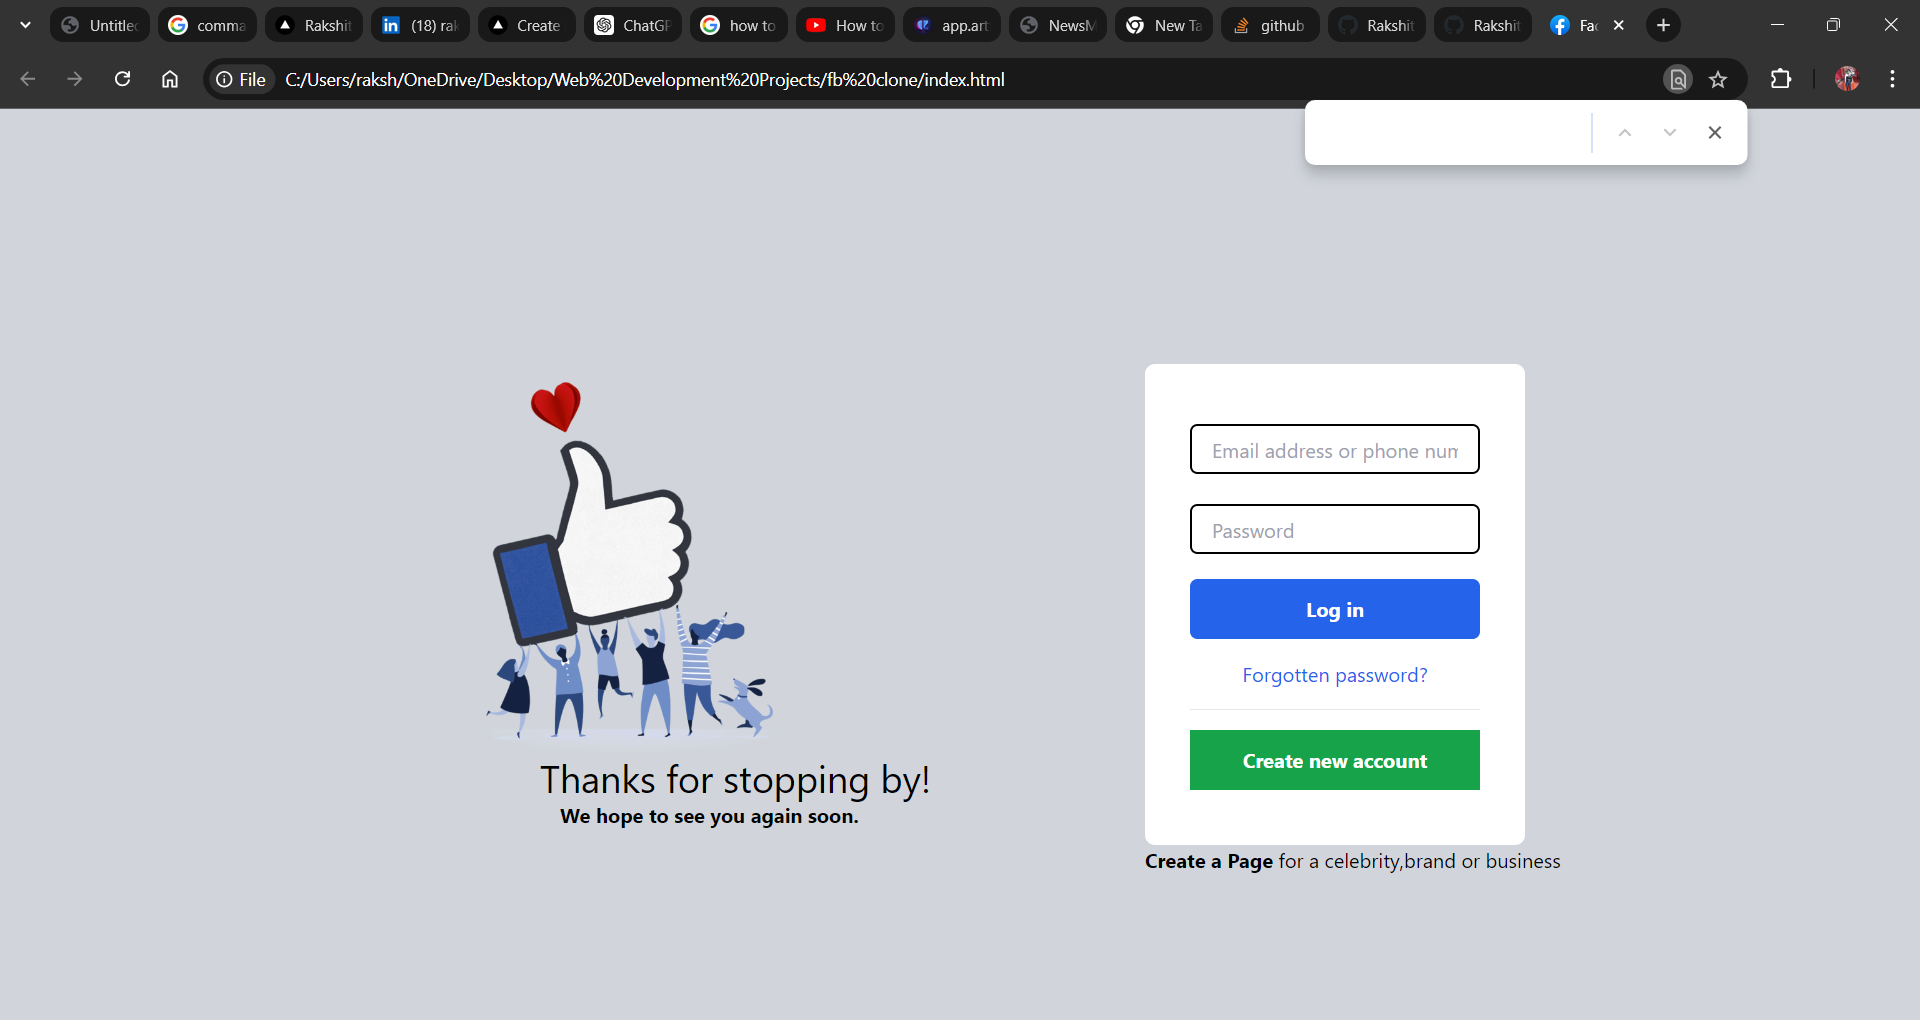Open the Extensions puzzle icon
Screen dimensions: 1920x1020
coord(1781,79)
